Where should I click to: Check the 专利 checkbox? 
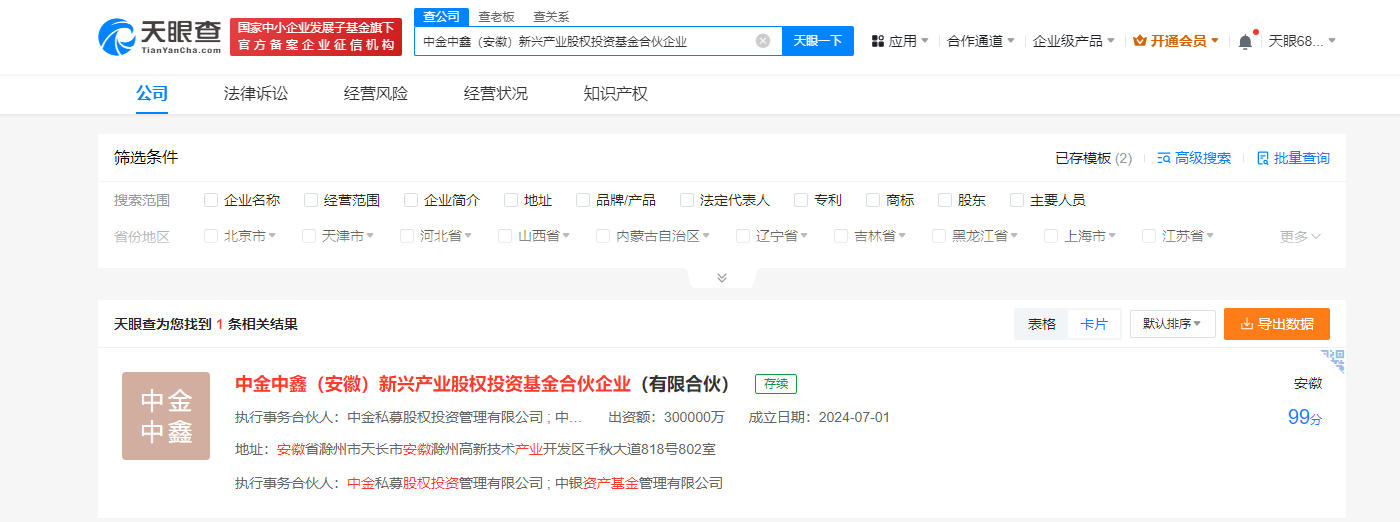[x=801, y=200]
